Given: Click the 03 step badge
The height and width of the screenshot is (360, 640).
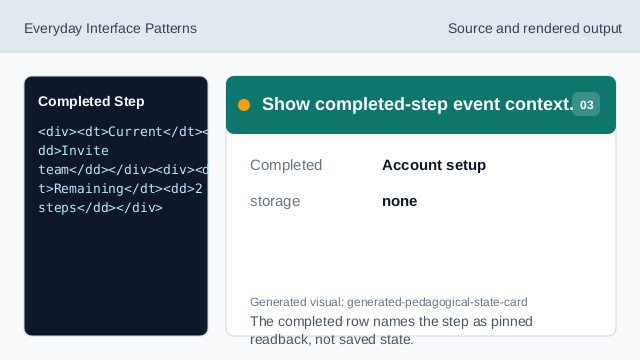Looking at the screenshot, I should (x=586, y=104).
